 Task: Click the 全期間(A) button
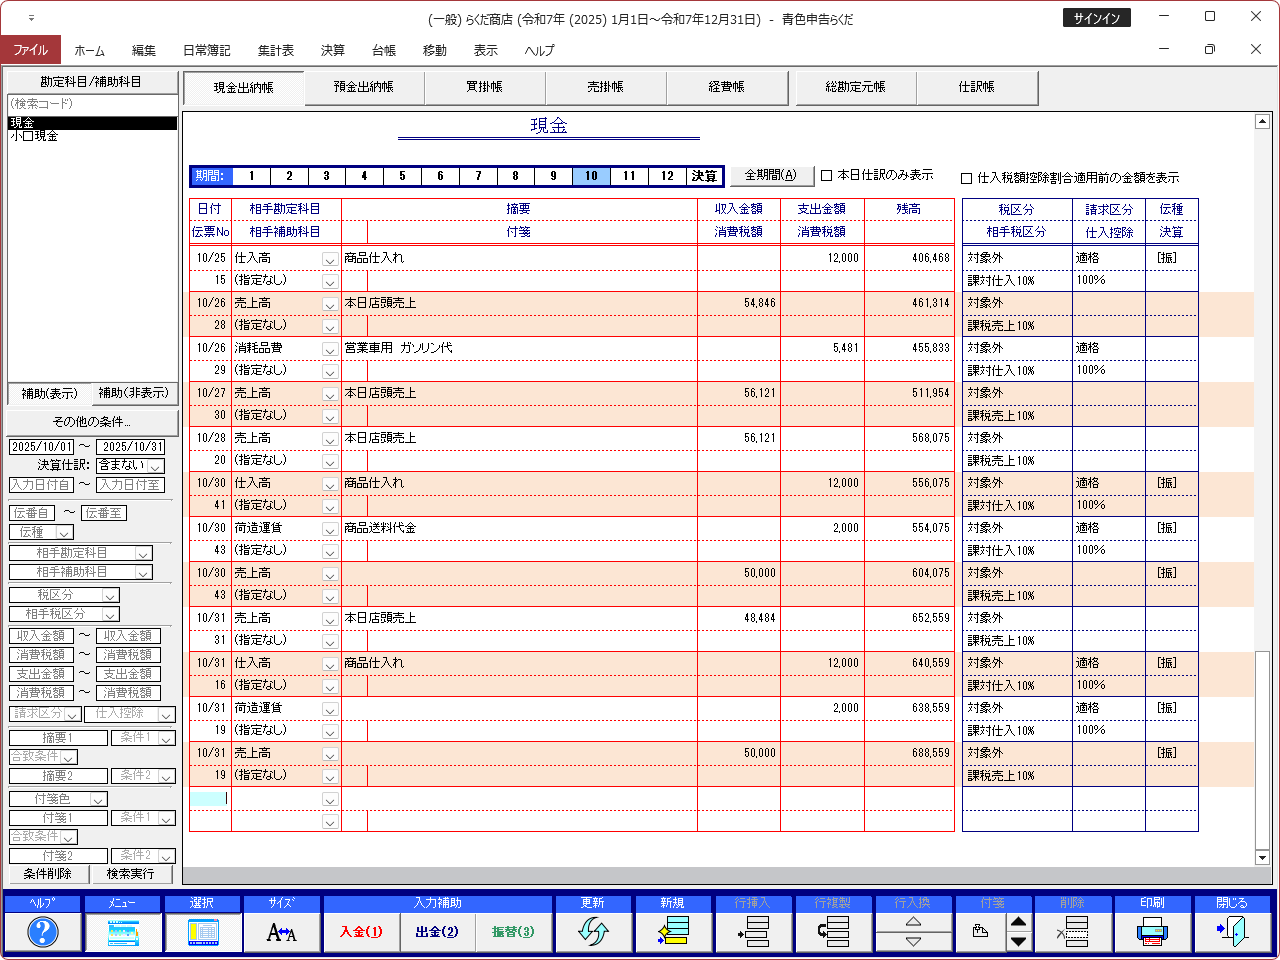pyautogui.click(x=771, y=175)
